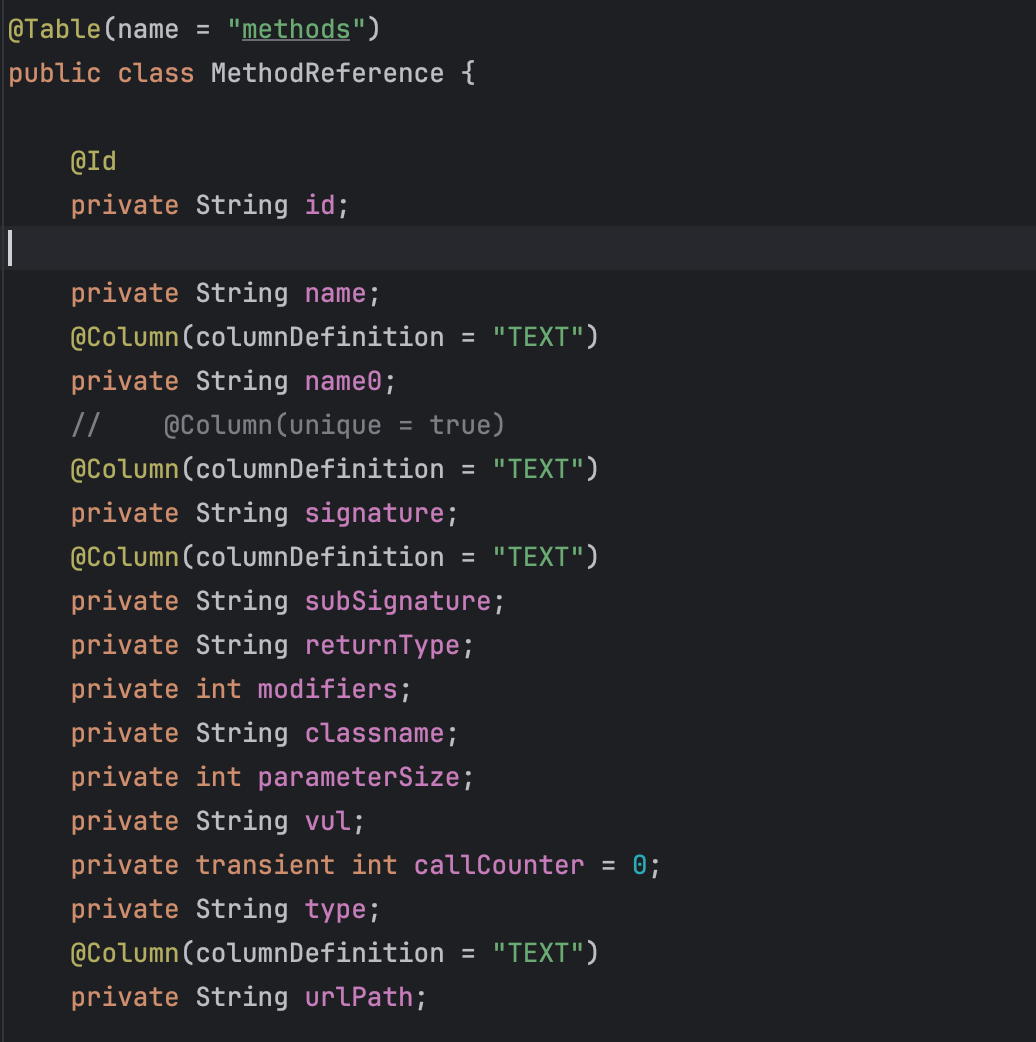This screenshot has width=1036, height=1042.
Task: Click the modifiers int field
Action: pos(327,689)
